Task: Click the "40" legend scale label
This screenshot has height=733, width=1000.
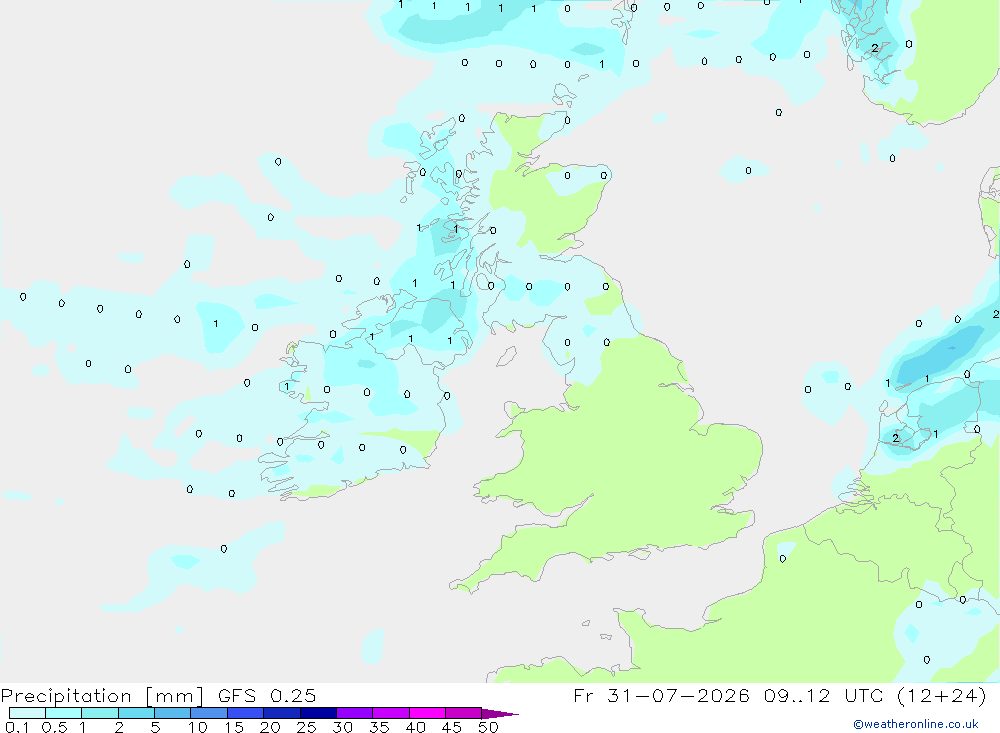Action: pyautogui.click(x=415, y=727)
